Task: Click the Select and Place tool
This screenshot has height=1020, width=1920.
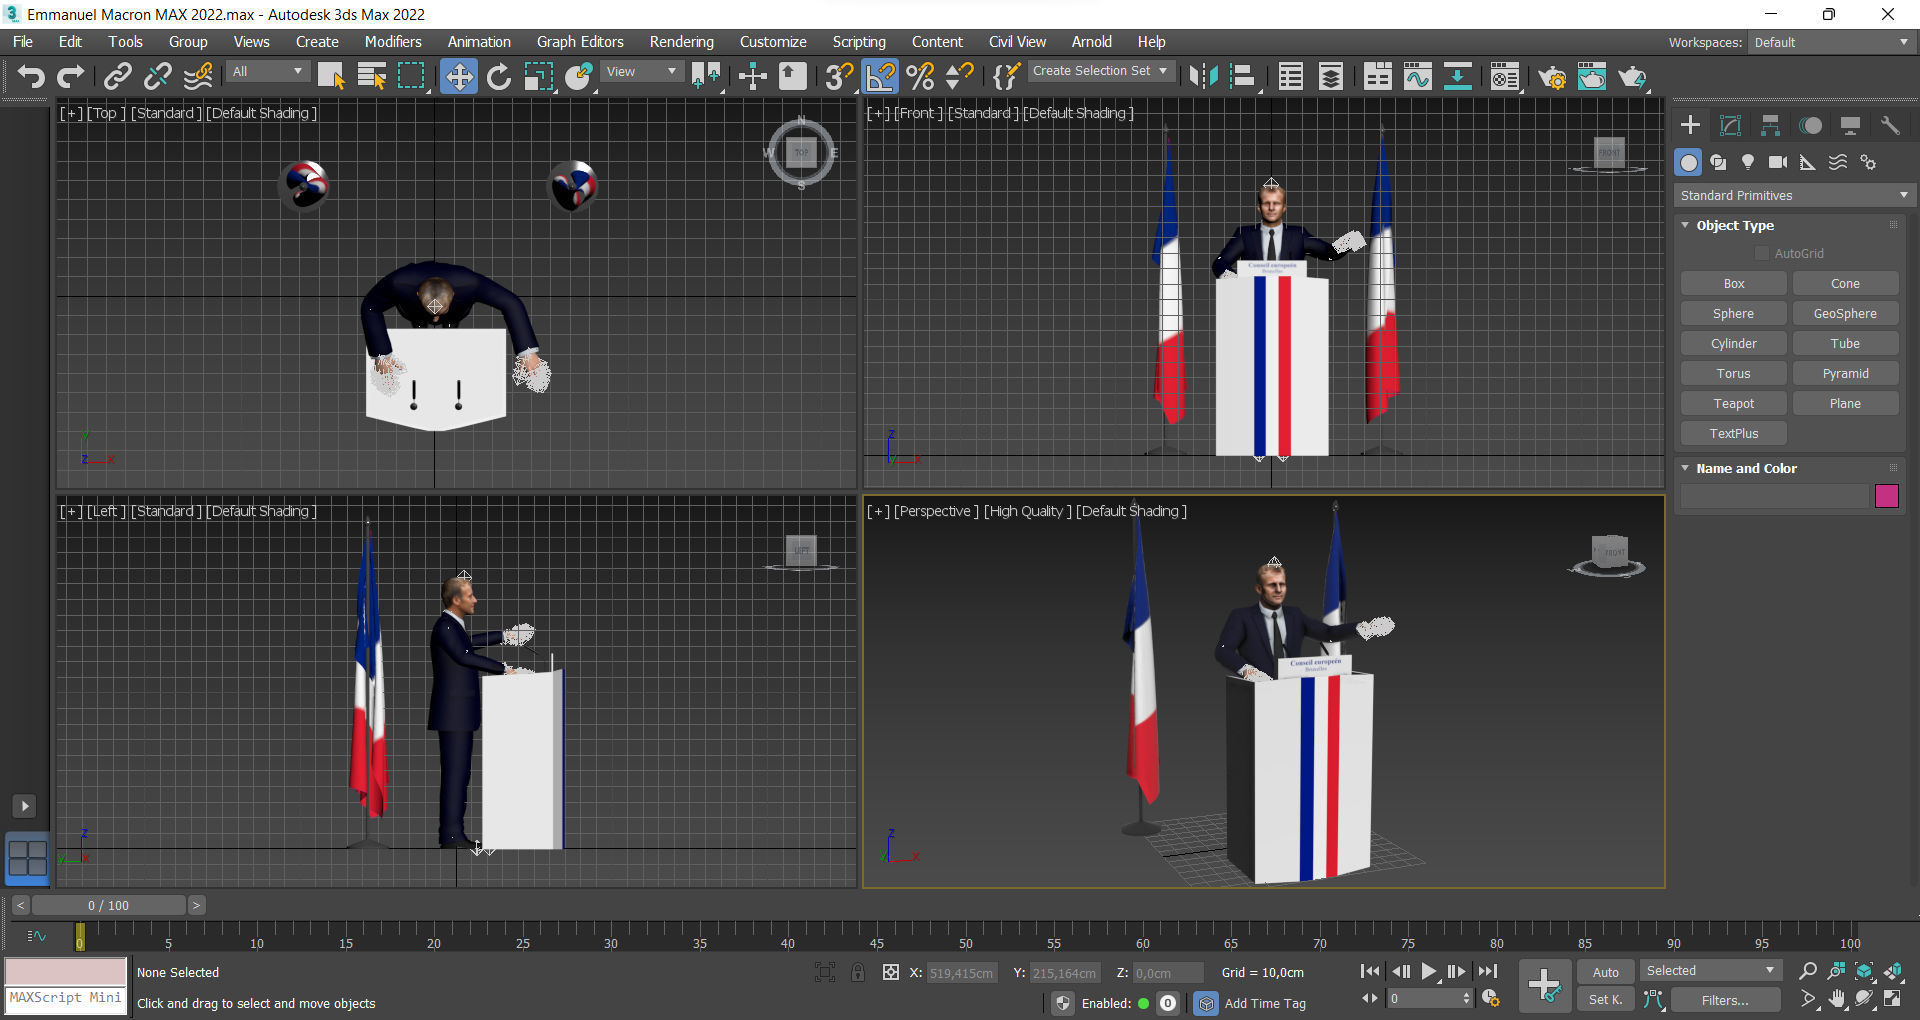Action: pos(578,76)
